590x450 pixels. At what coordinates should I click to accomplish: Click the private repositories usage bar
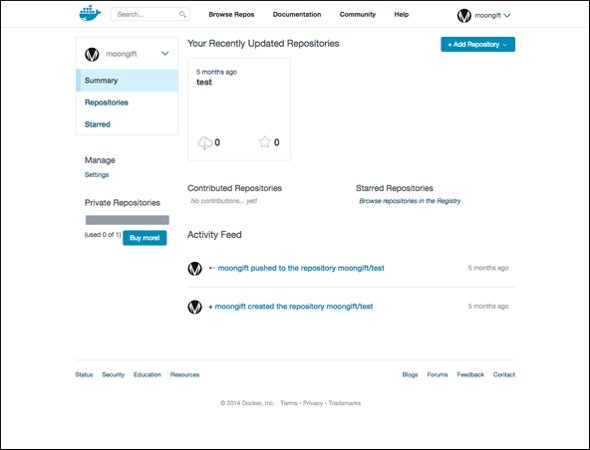click(127, 220)
